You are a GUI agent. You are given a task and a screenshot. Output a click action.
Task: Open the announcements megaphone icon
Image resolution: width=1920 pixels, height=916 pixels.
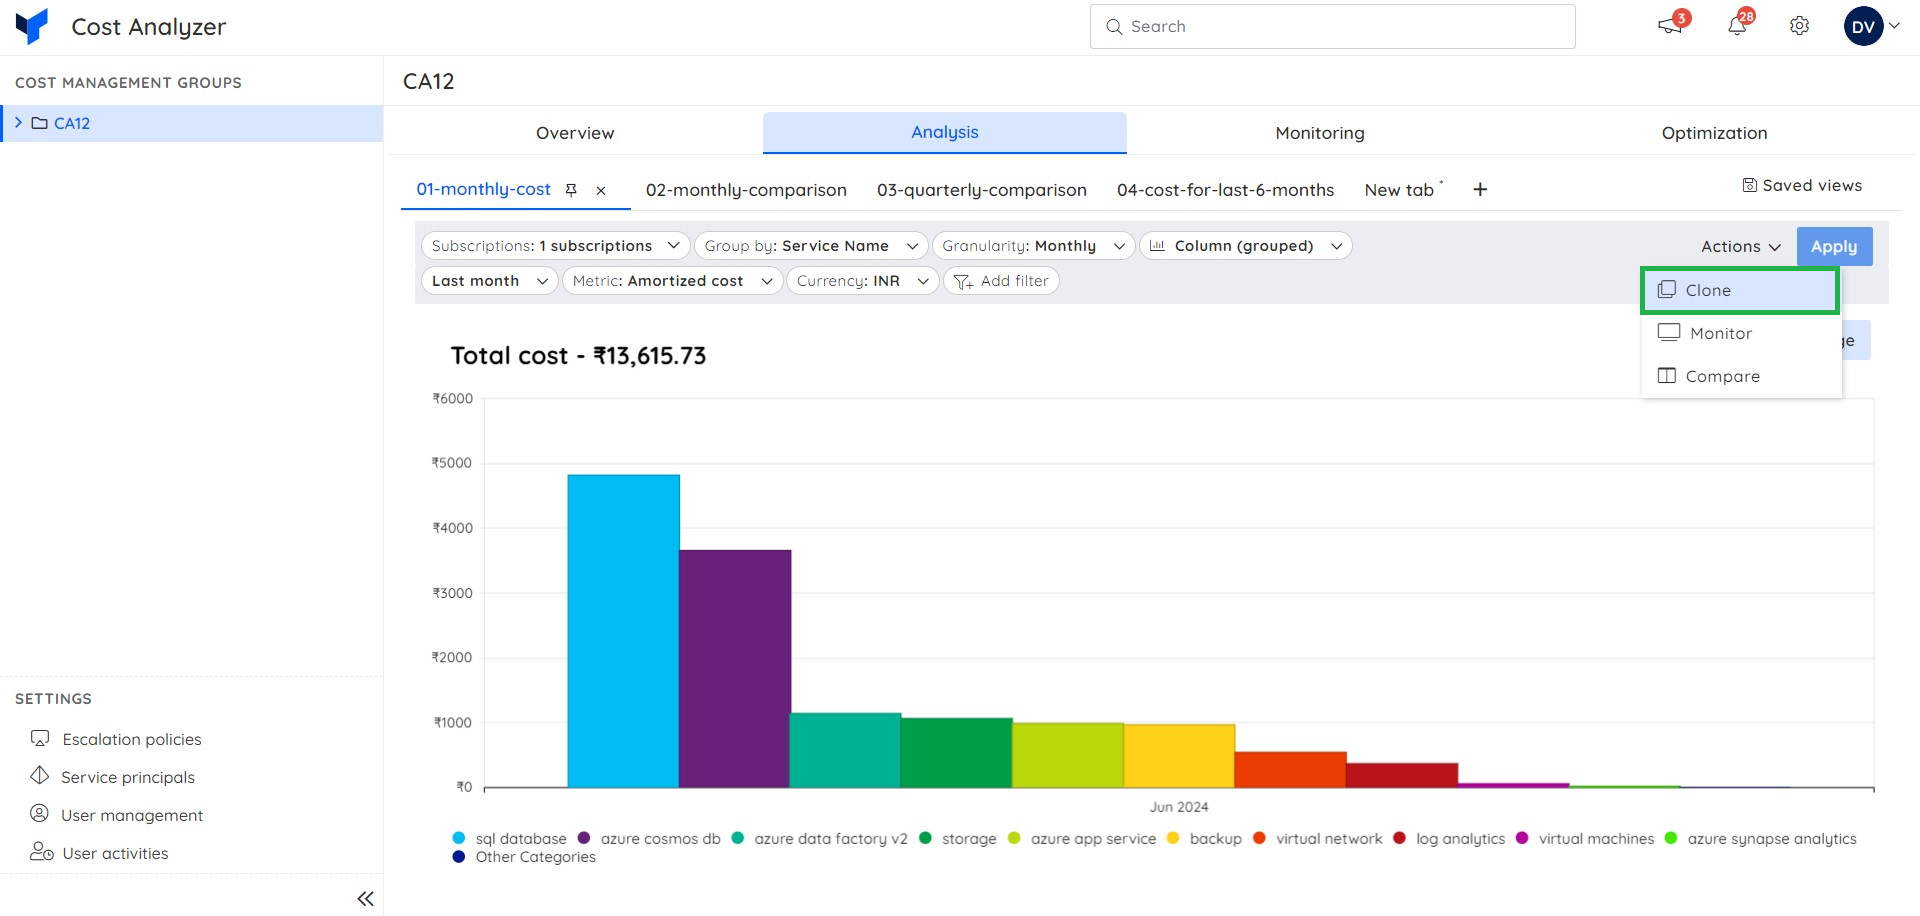pos(1669,26)
